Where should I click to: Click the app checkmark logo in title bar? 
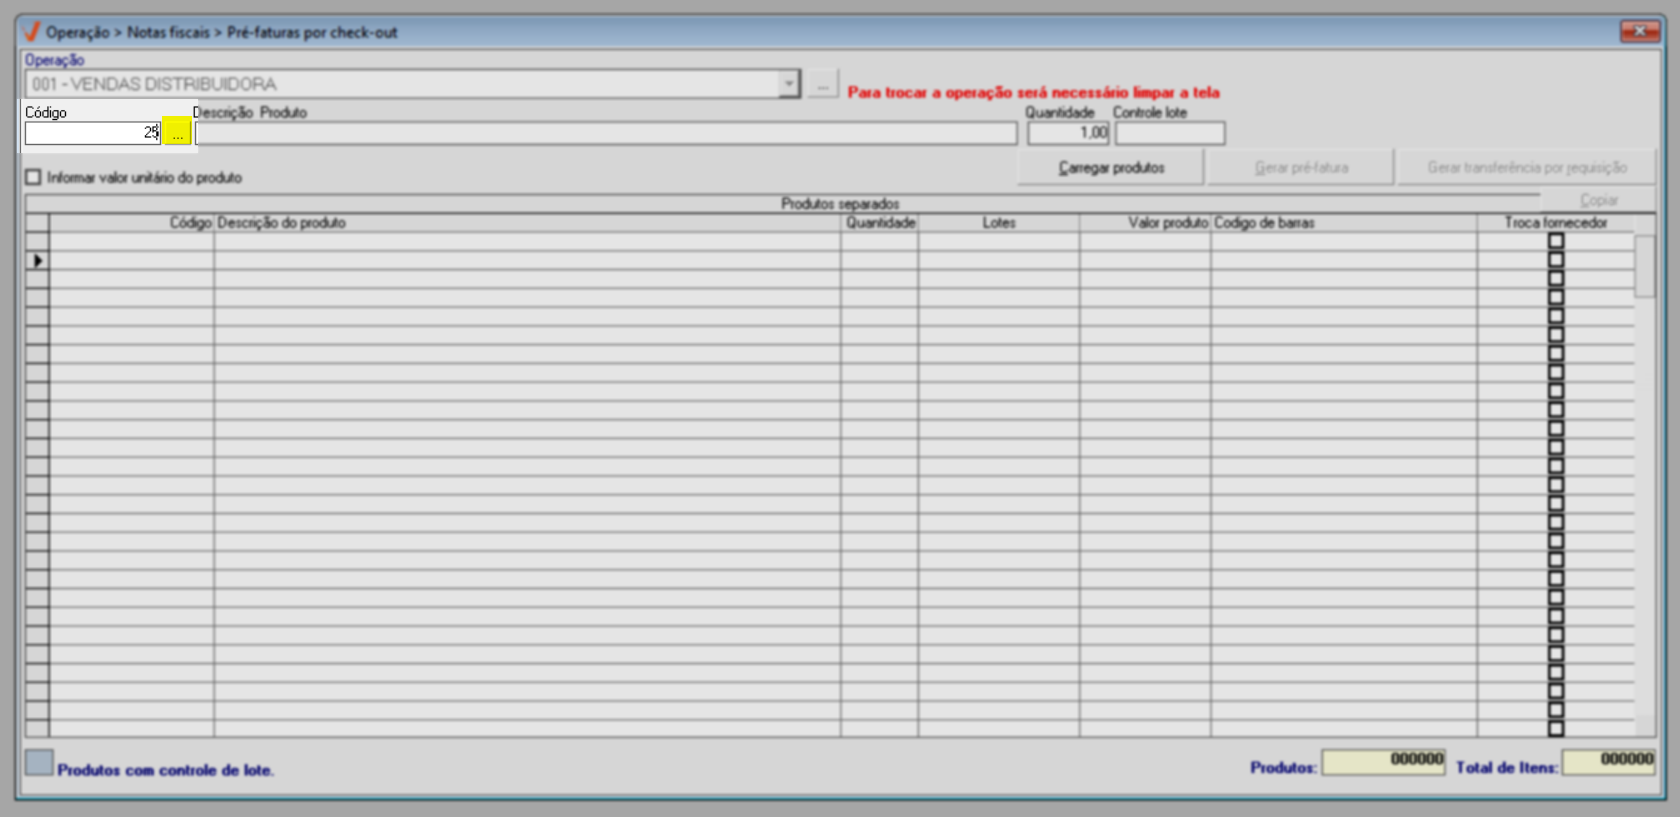tap(32, 32)
